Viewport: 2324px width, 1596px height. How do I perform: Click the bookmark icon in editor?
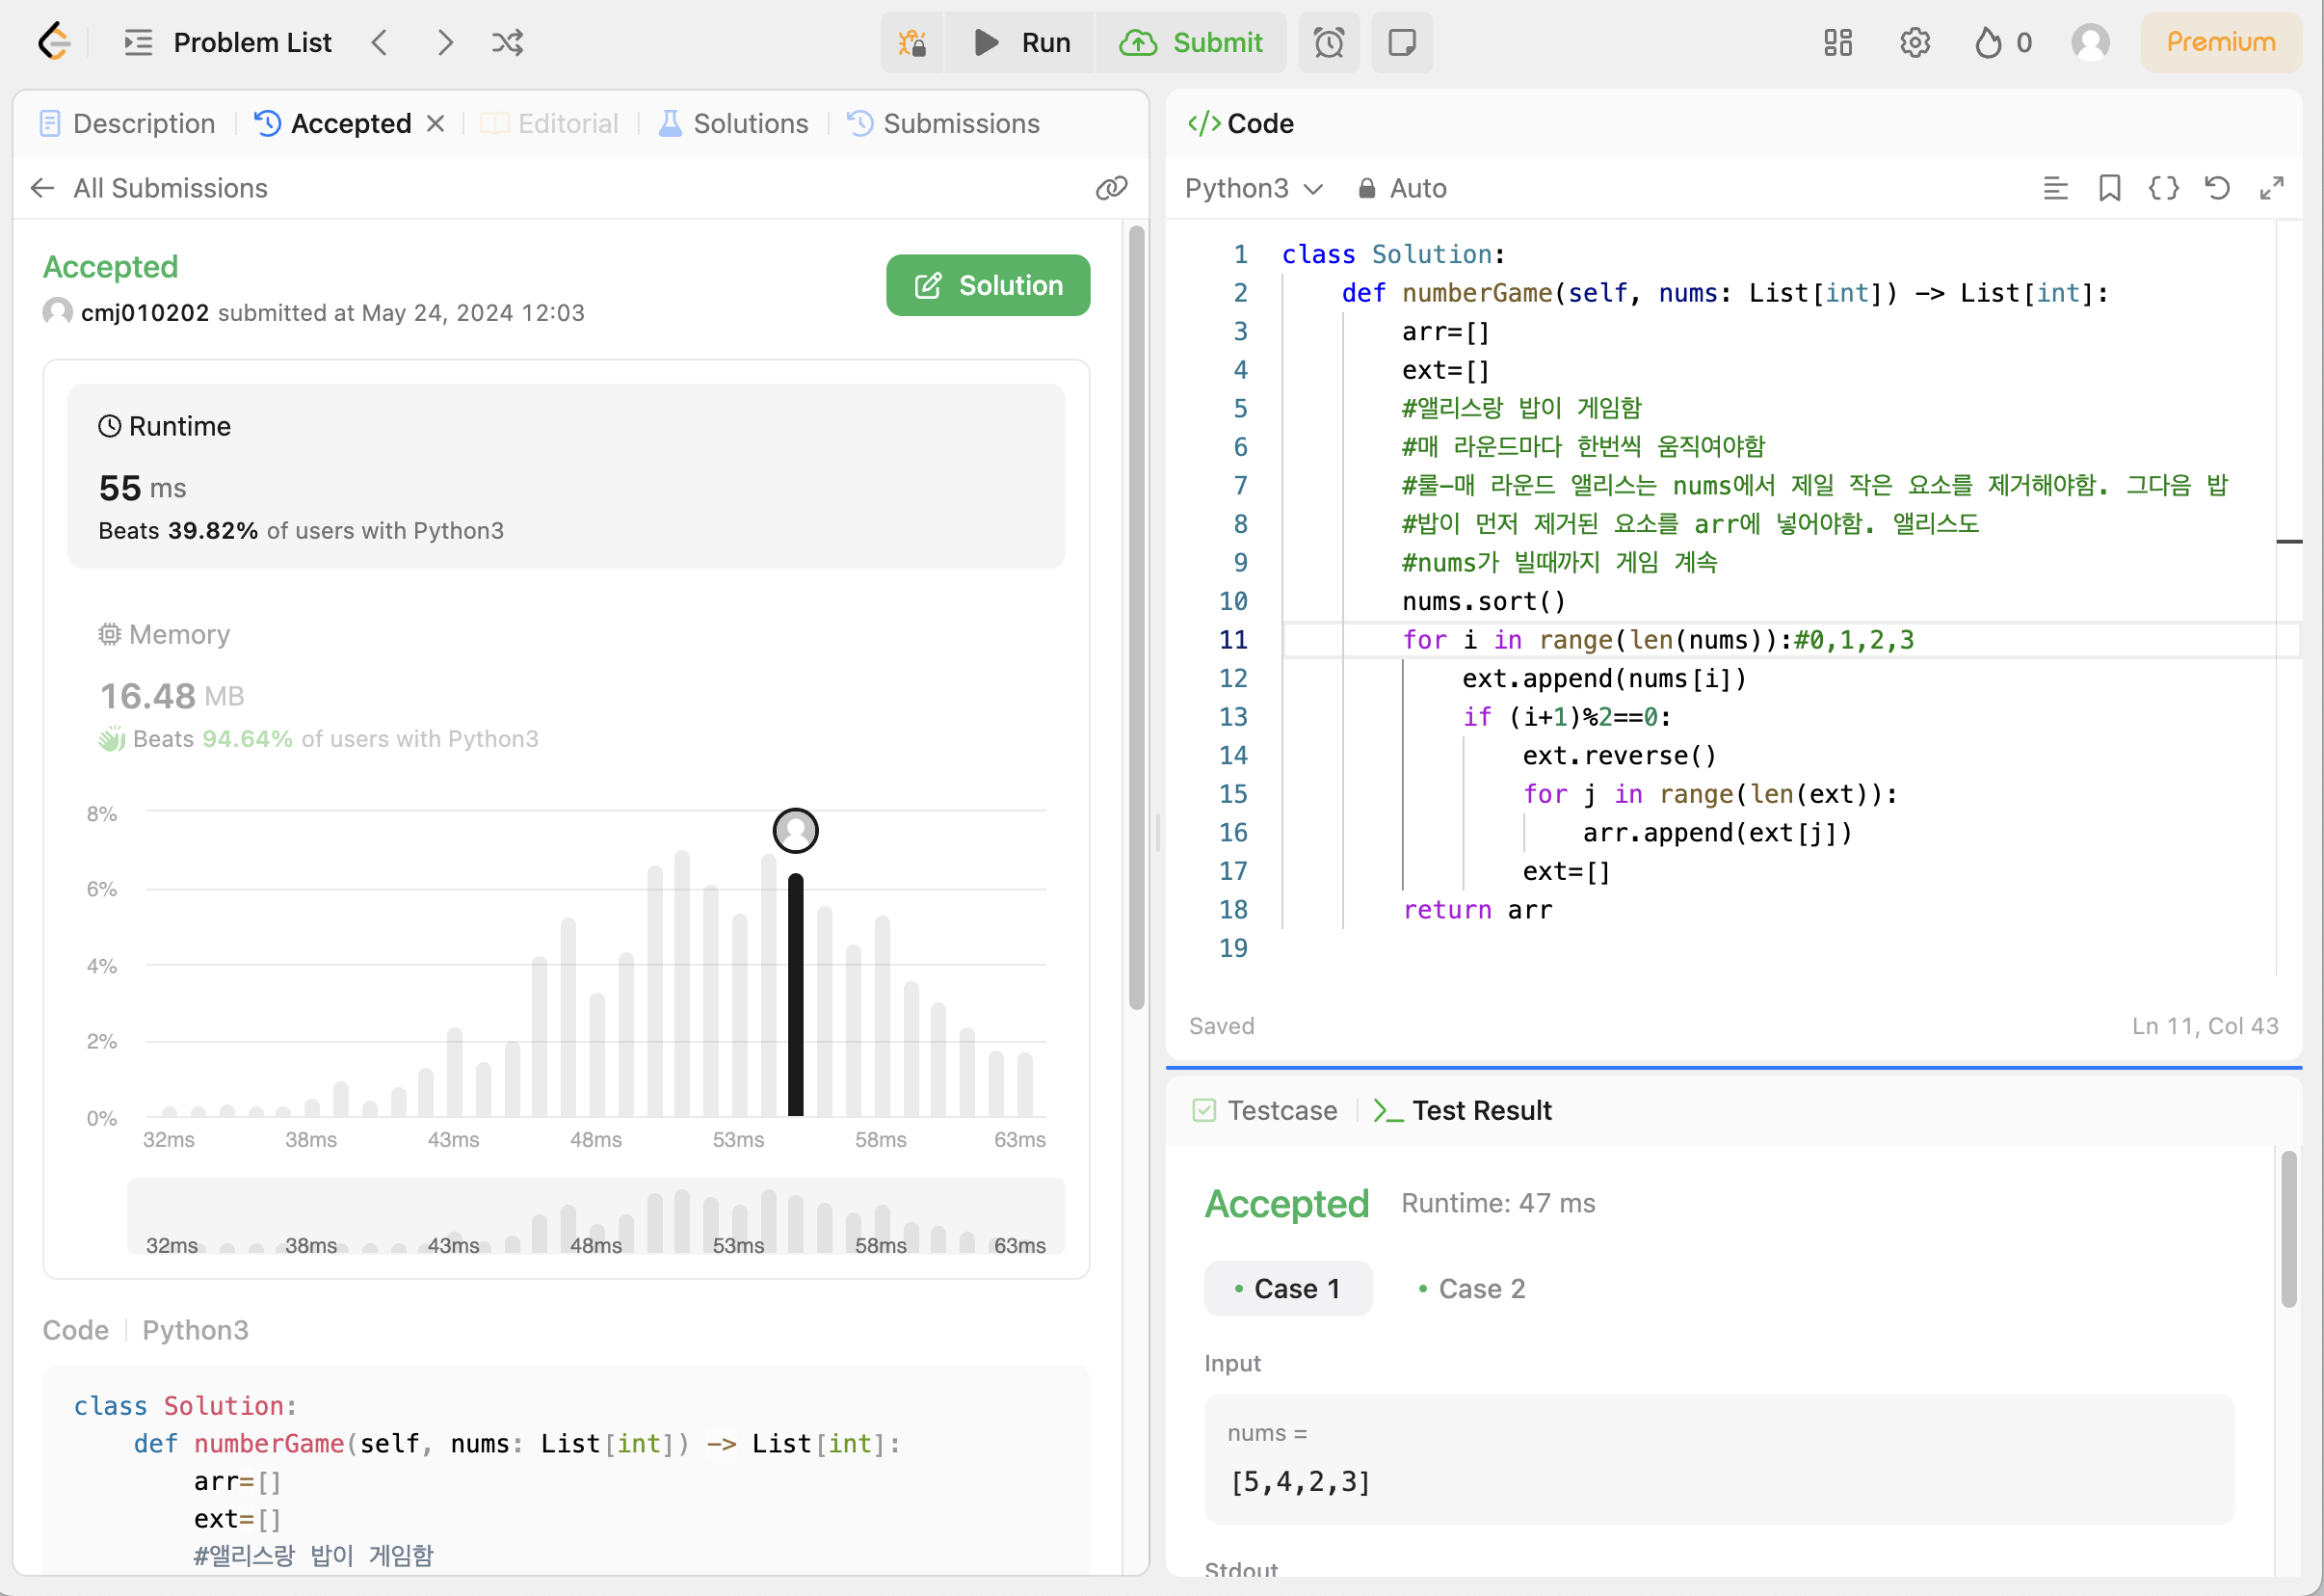(x=2109, y=188)
